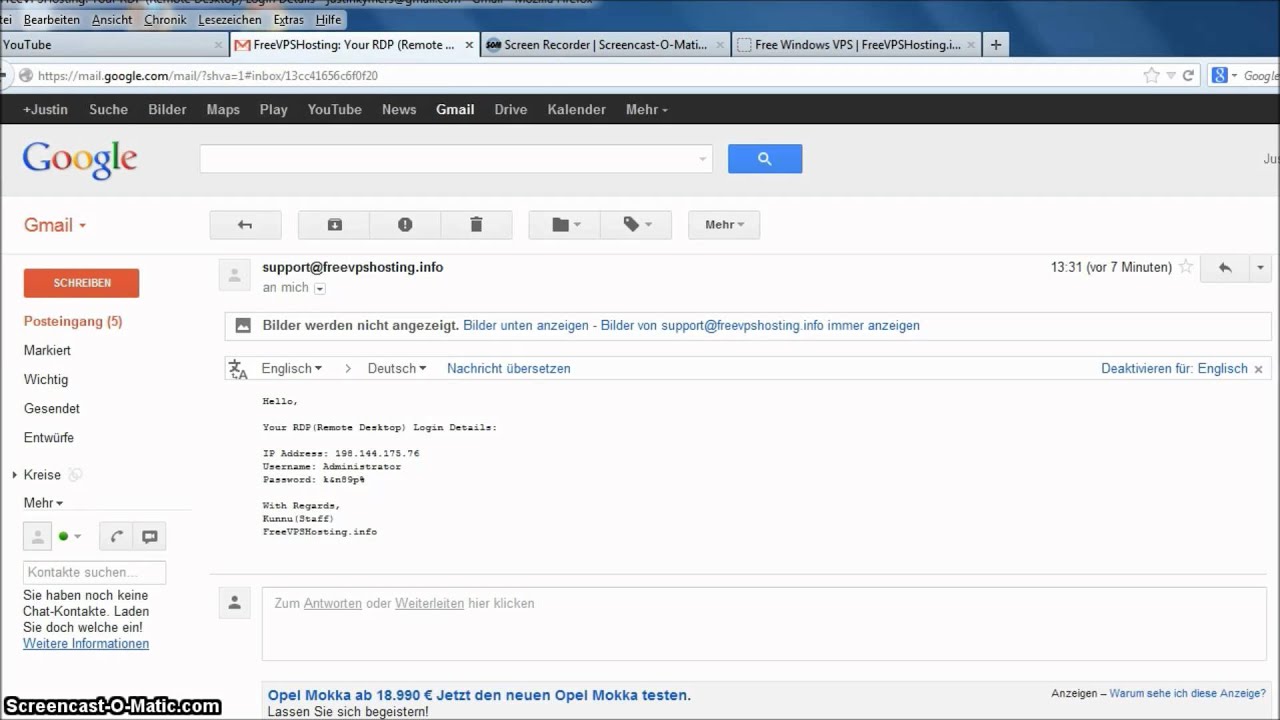This screenshot has height=720, width=1280.
Task: Click the Google logo
Action: (80, 160)
